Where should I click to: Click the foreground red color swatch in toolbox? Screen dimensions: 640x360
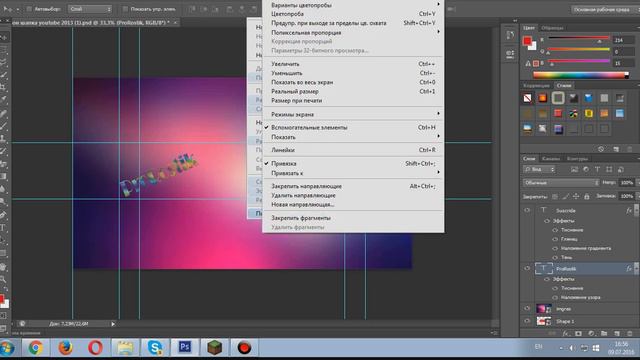pyautogui.click(x=2, y=298)
